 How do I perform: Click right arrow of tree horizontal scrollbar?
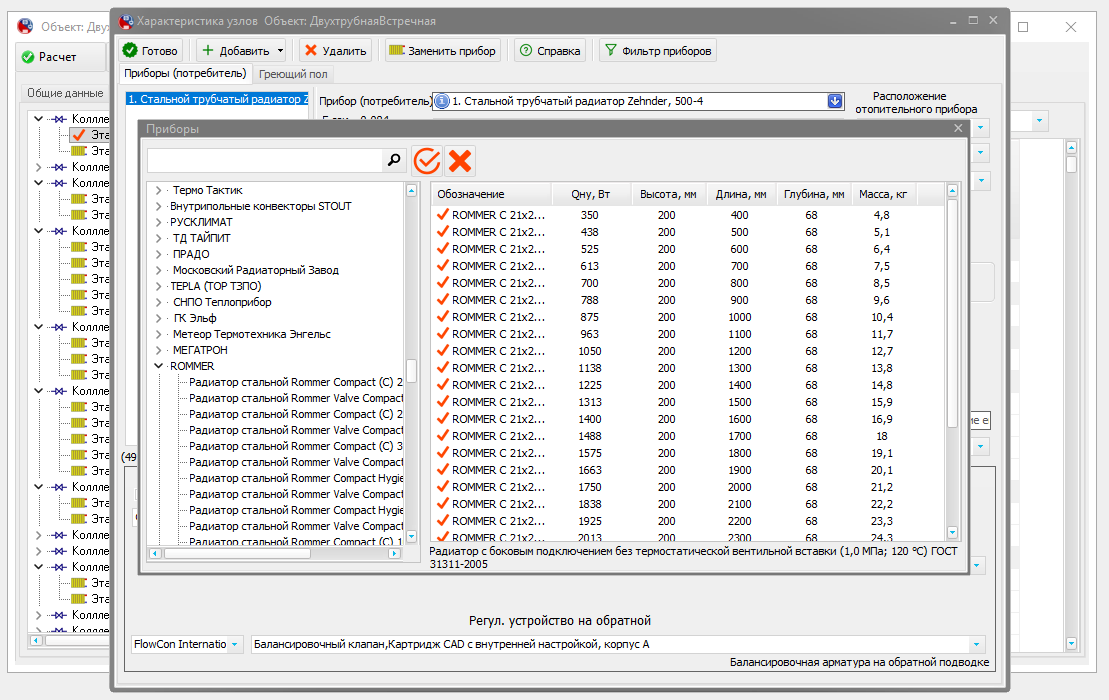pyautogui.click(x=395, y=554)
